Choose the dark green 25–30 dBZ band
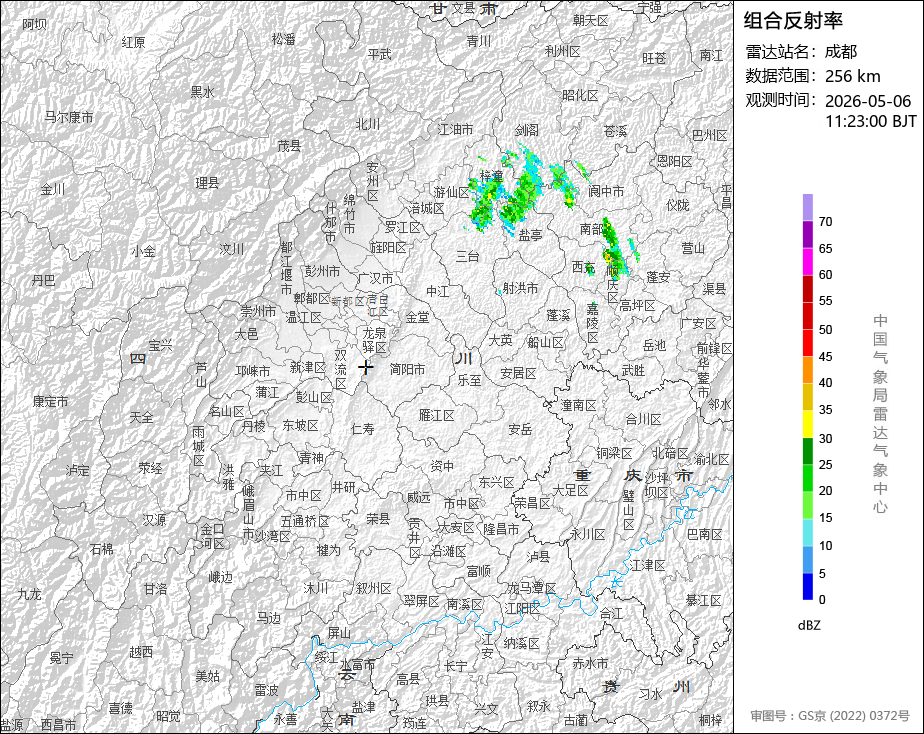This screenshot has width=924, height=734. coord(807,451)
